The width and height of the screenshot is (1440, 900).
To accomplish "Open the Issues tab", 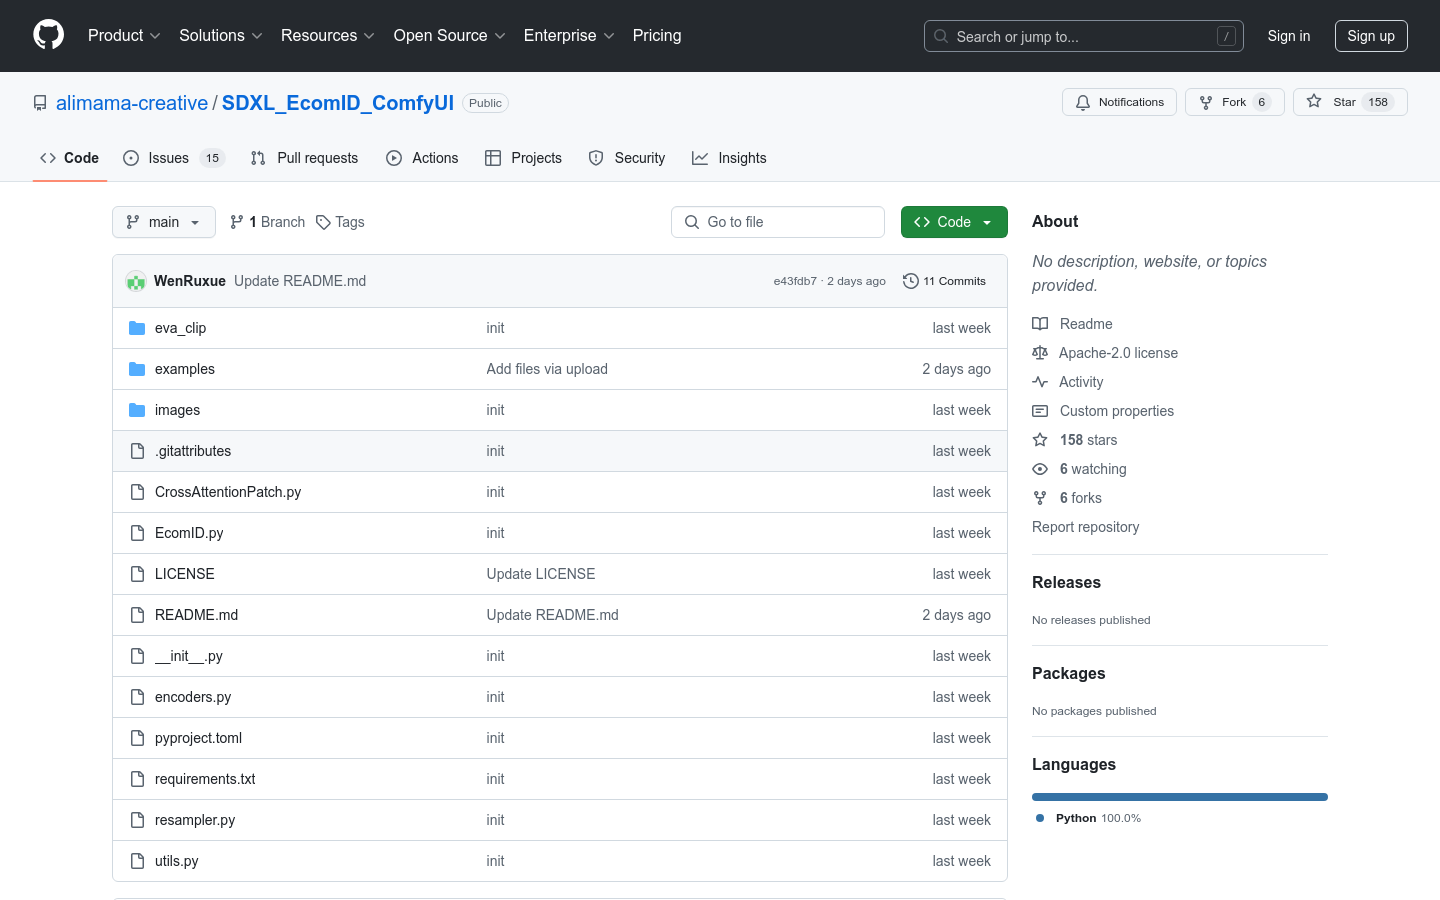I will pos(174,158).
